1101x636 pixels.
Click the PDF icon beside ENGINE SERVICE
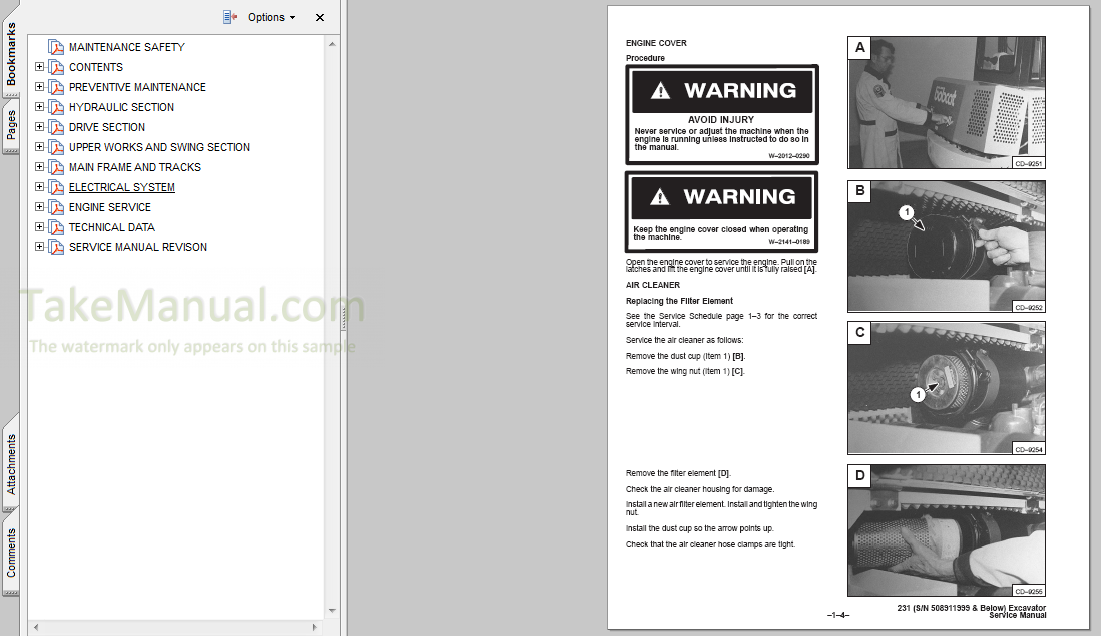58,207
